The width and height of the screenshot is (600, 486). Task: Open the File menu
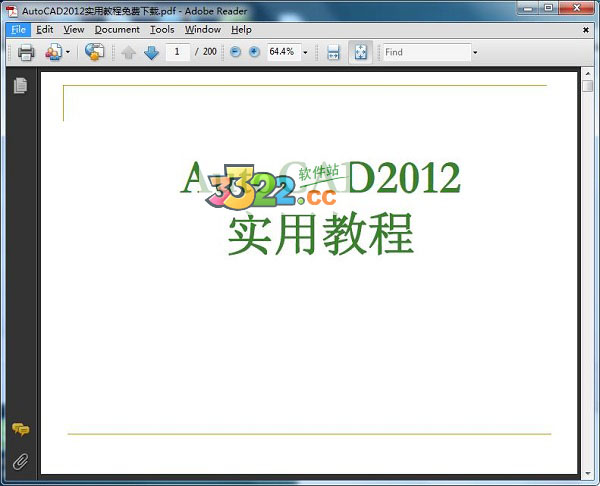pos(18,29)
